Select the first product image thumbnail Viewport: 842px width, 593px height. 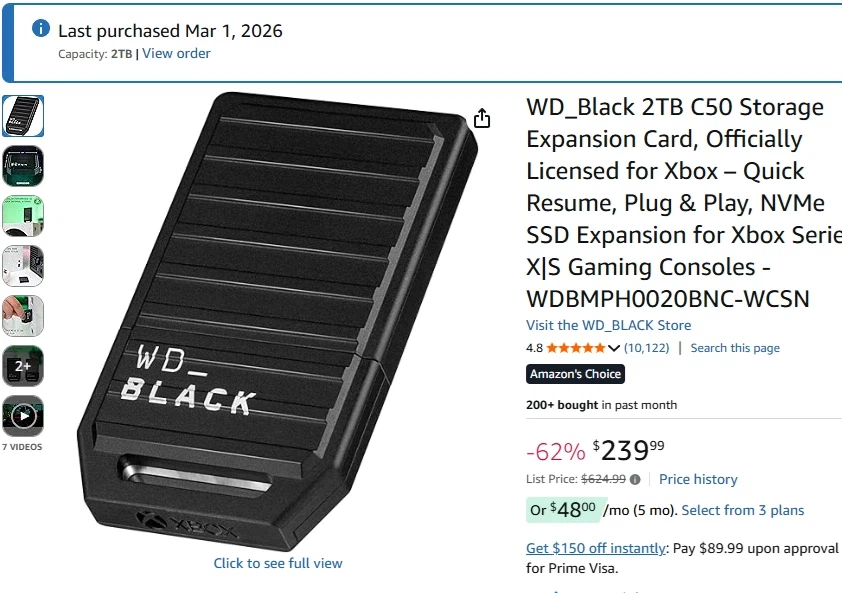point(23,116)
